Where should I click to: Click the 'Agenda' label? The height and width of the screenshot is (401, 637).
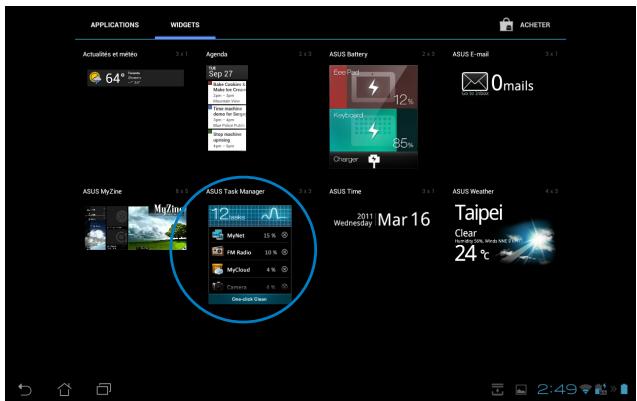pos(217,54)
